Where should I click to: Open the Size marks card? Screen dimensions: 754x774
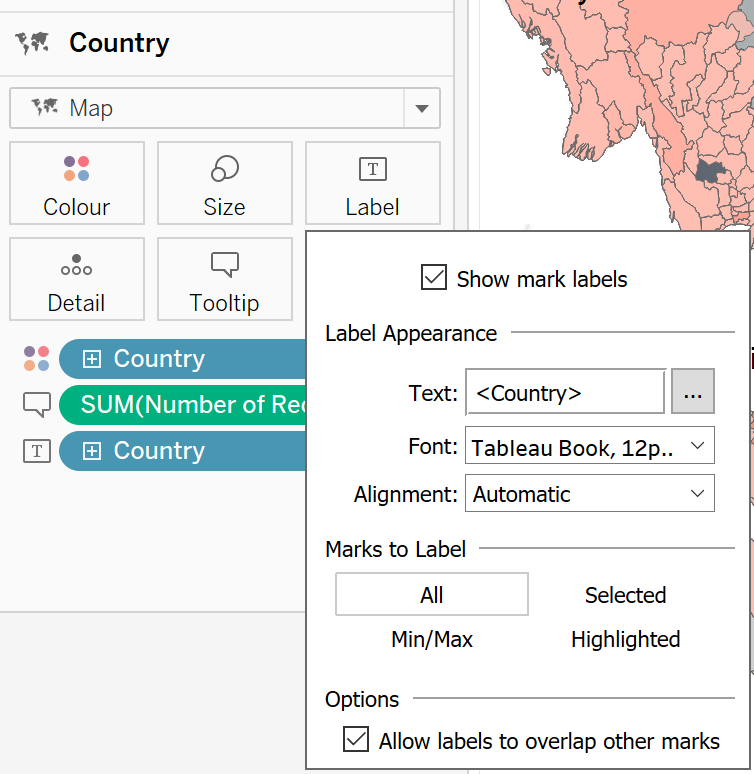pos(224,183)
